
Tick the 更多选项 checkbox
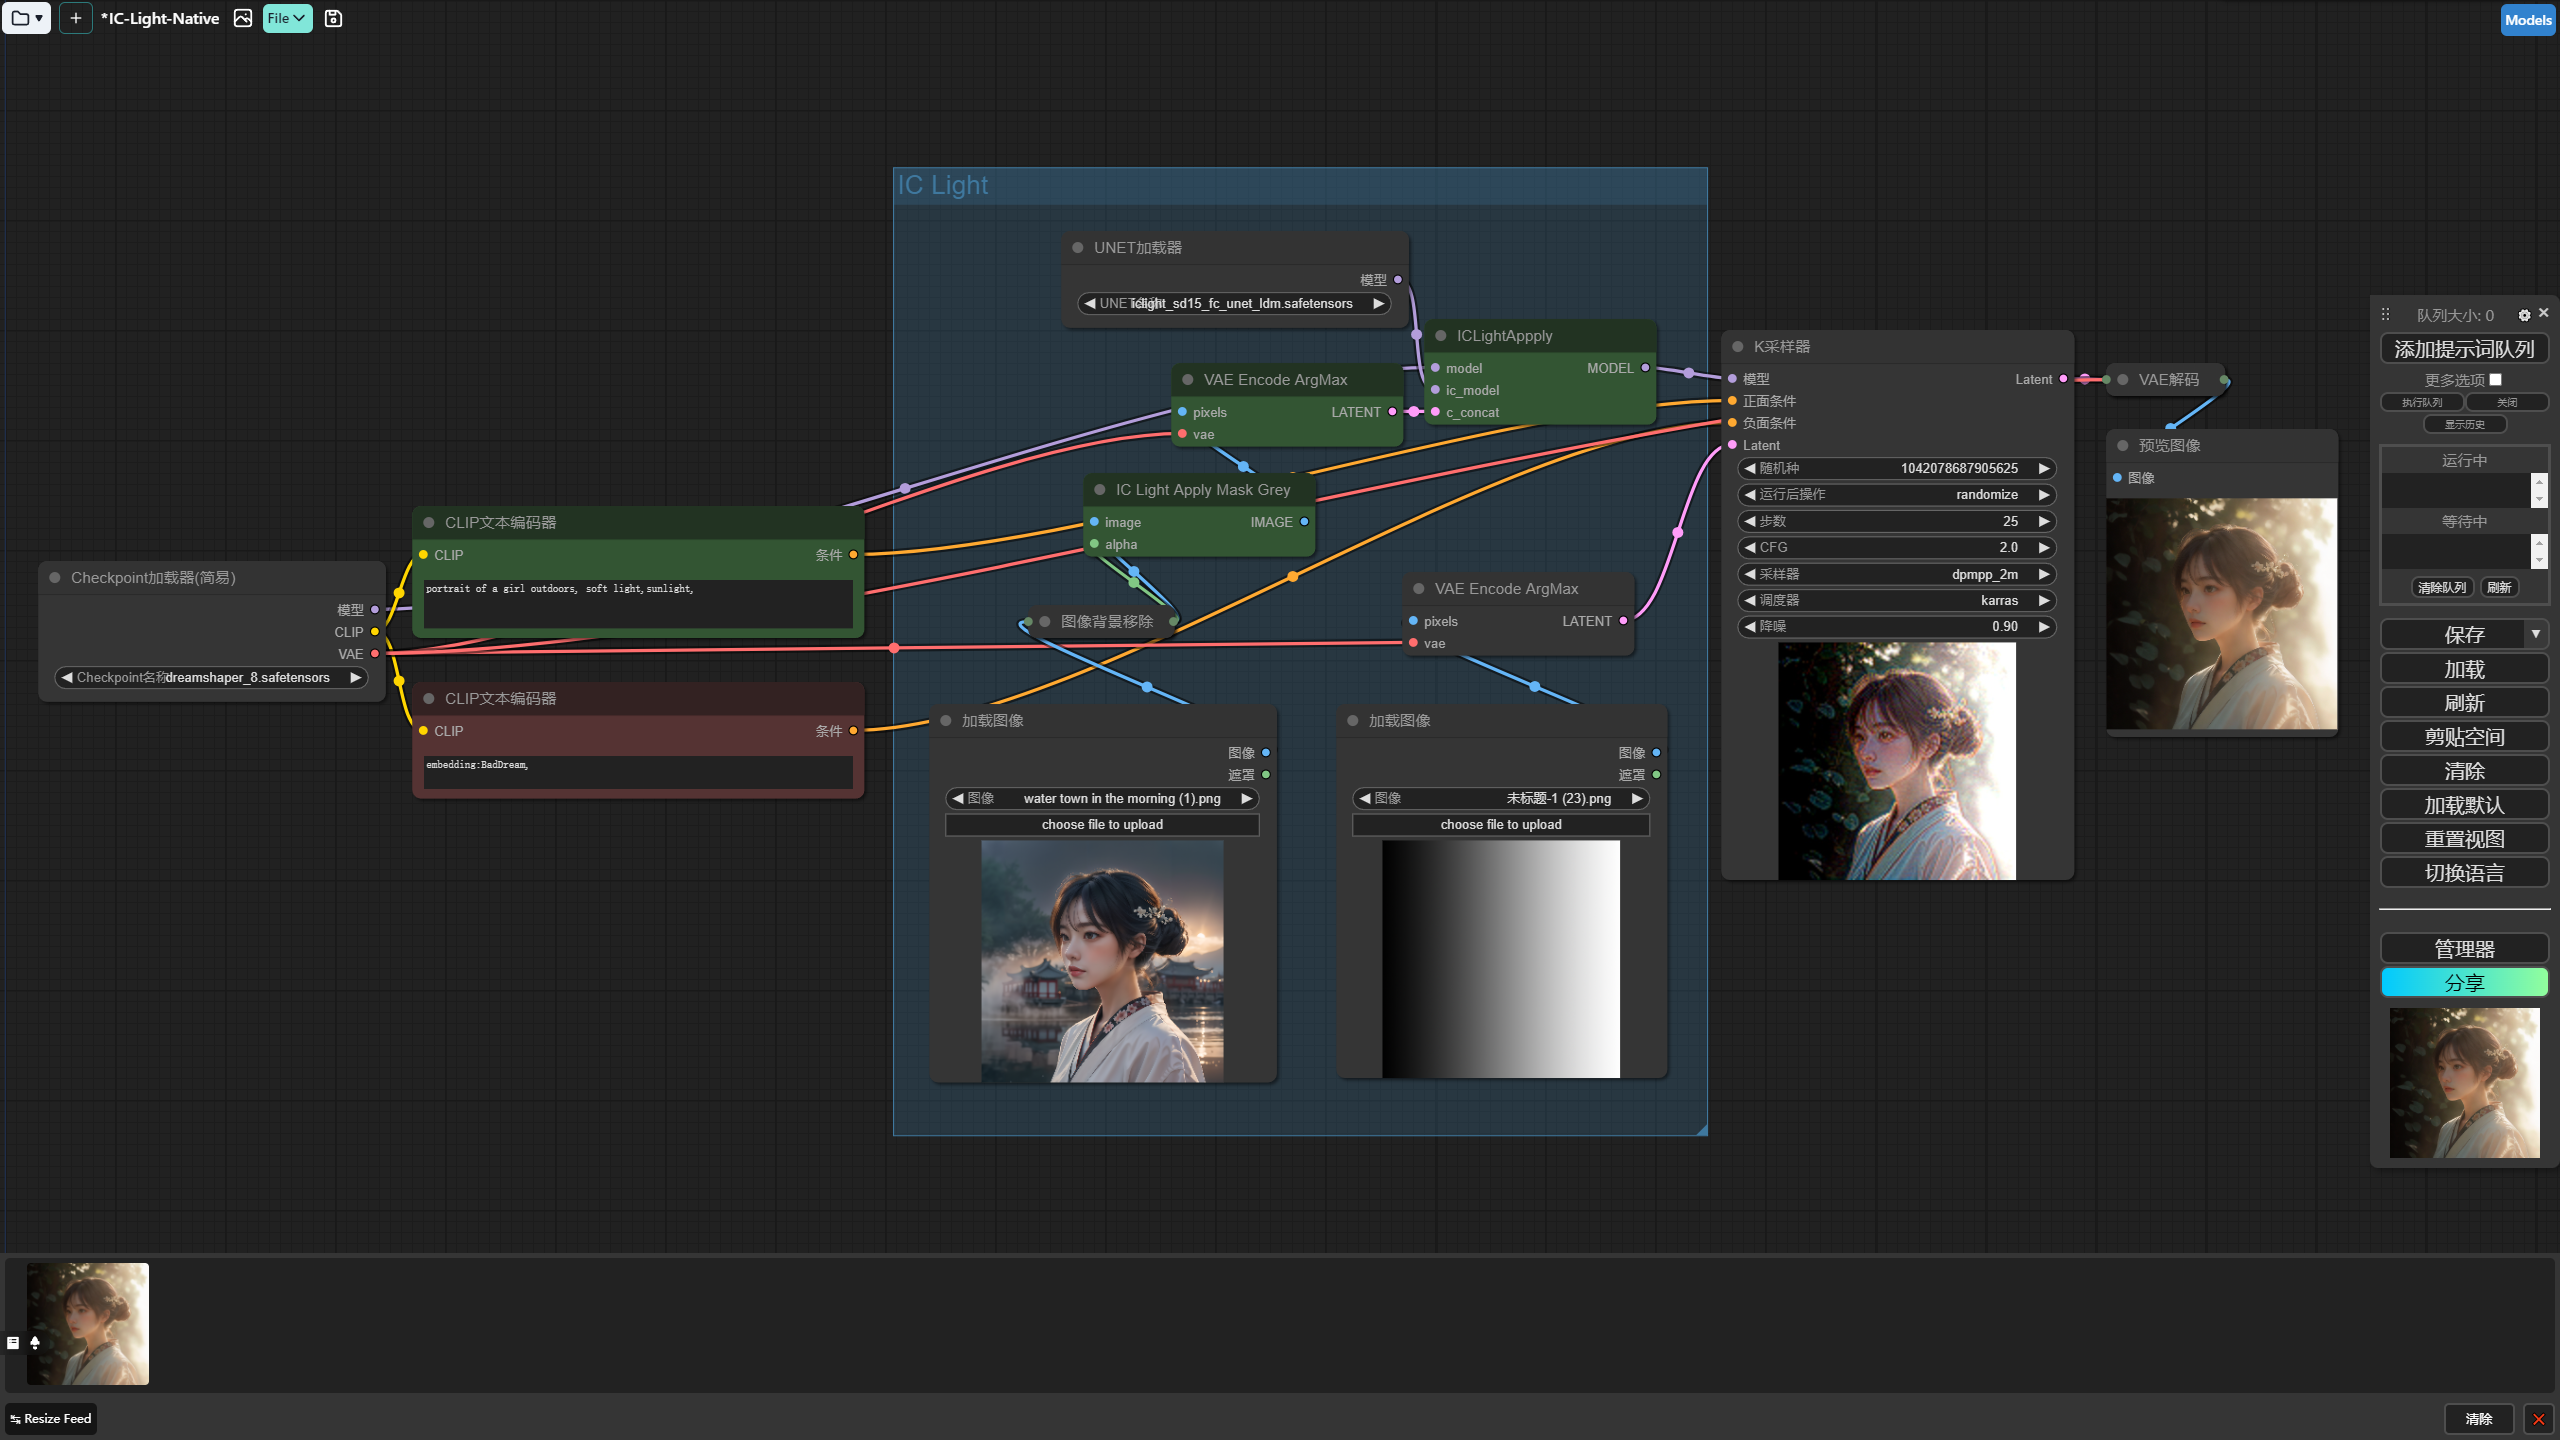(2495, 380)
